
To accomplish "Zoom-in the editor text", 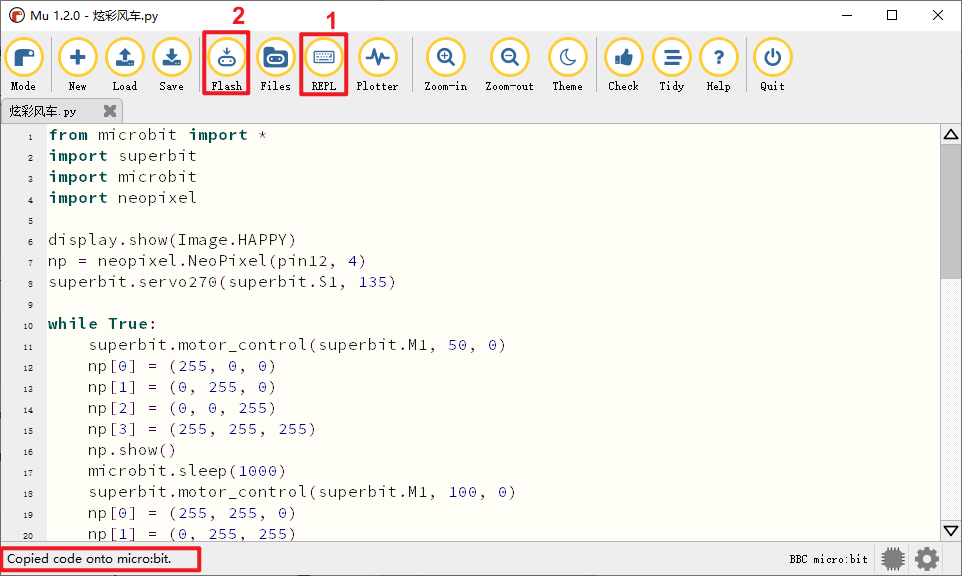I will [x=446, y=64].
